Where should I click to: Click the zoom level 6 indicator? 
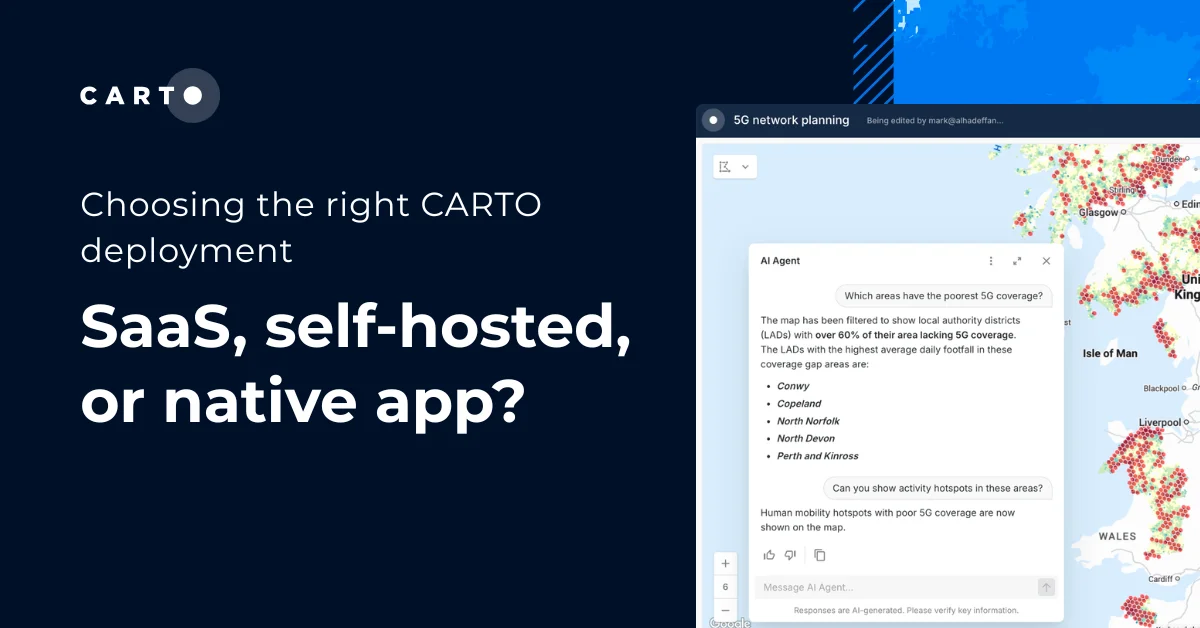725,586
